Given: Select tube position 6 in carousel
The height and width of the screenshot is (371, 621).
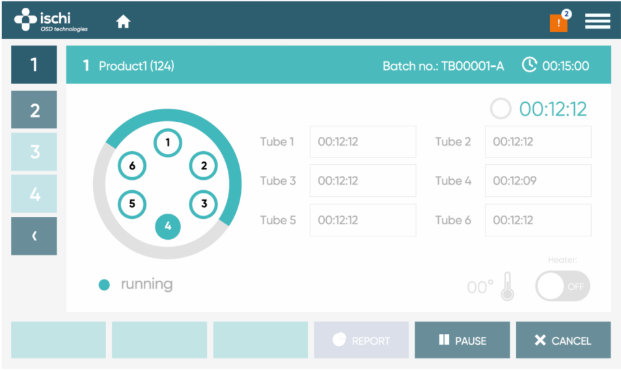Looking at the screenshot, I should [132, 166].
